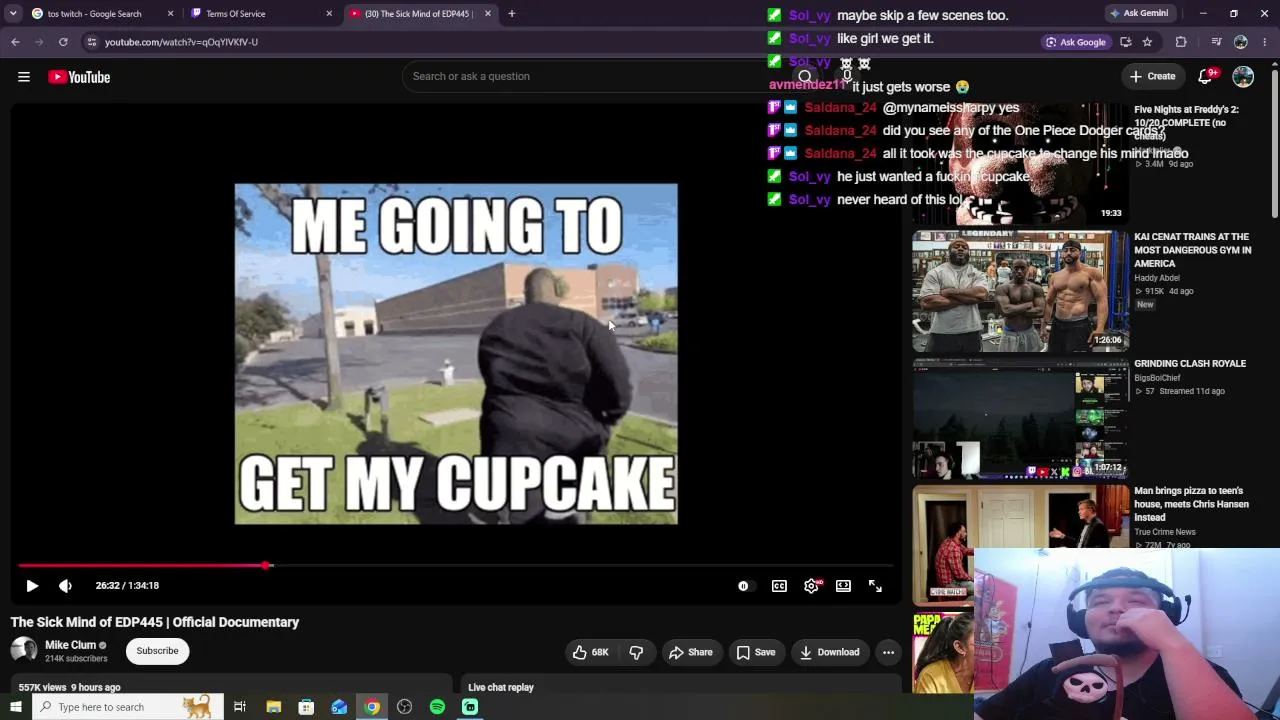Viewport: 1280px width, 720px height.
Task: Open File Explorer from the taskbar
Action: click(273, 707)
